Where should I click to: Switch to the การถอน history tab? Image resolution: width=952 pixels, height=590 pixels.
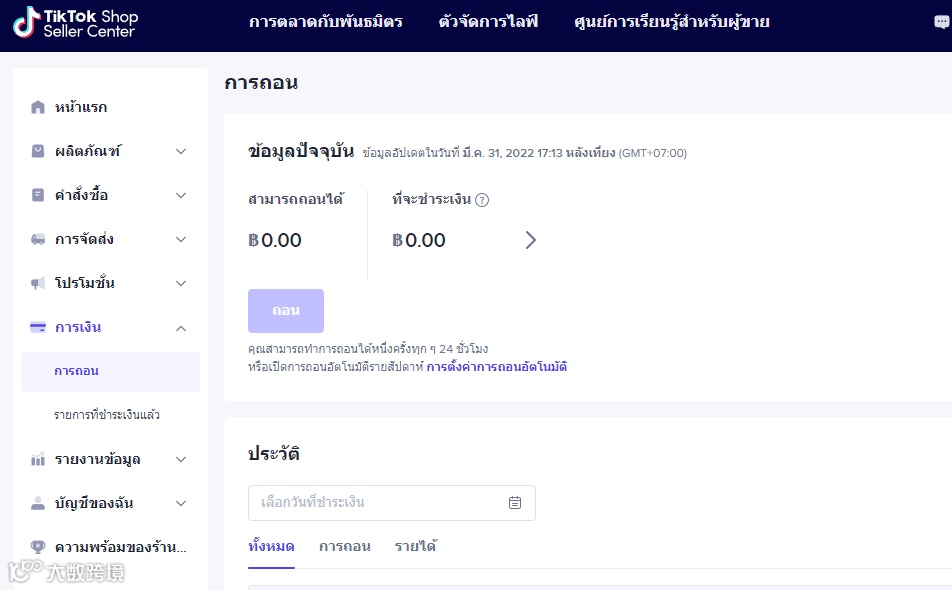[x=344, y=546]
